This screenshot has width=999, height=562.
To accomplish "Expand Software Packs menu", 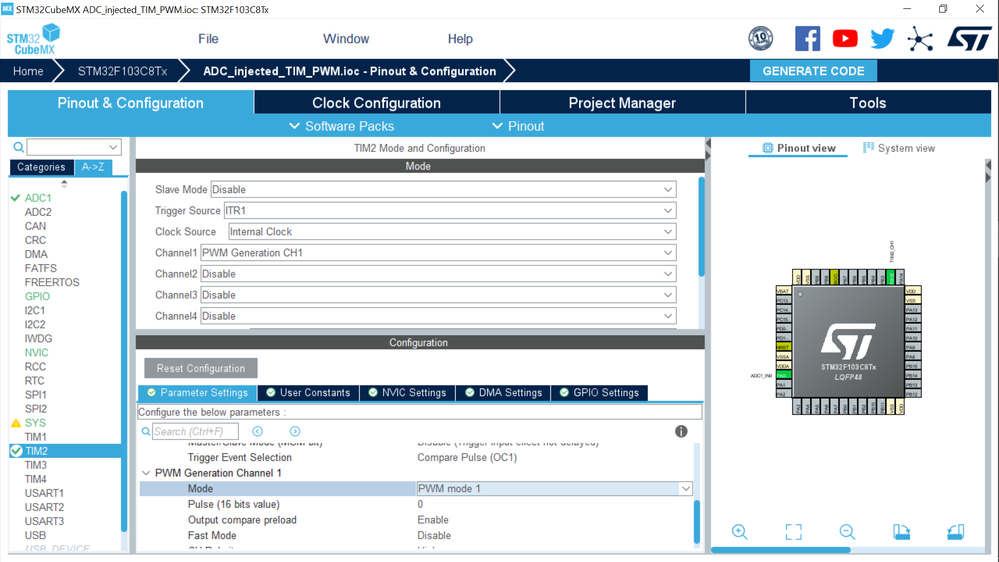I will 341,126.
